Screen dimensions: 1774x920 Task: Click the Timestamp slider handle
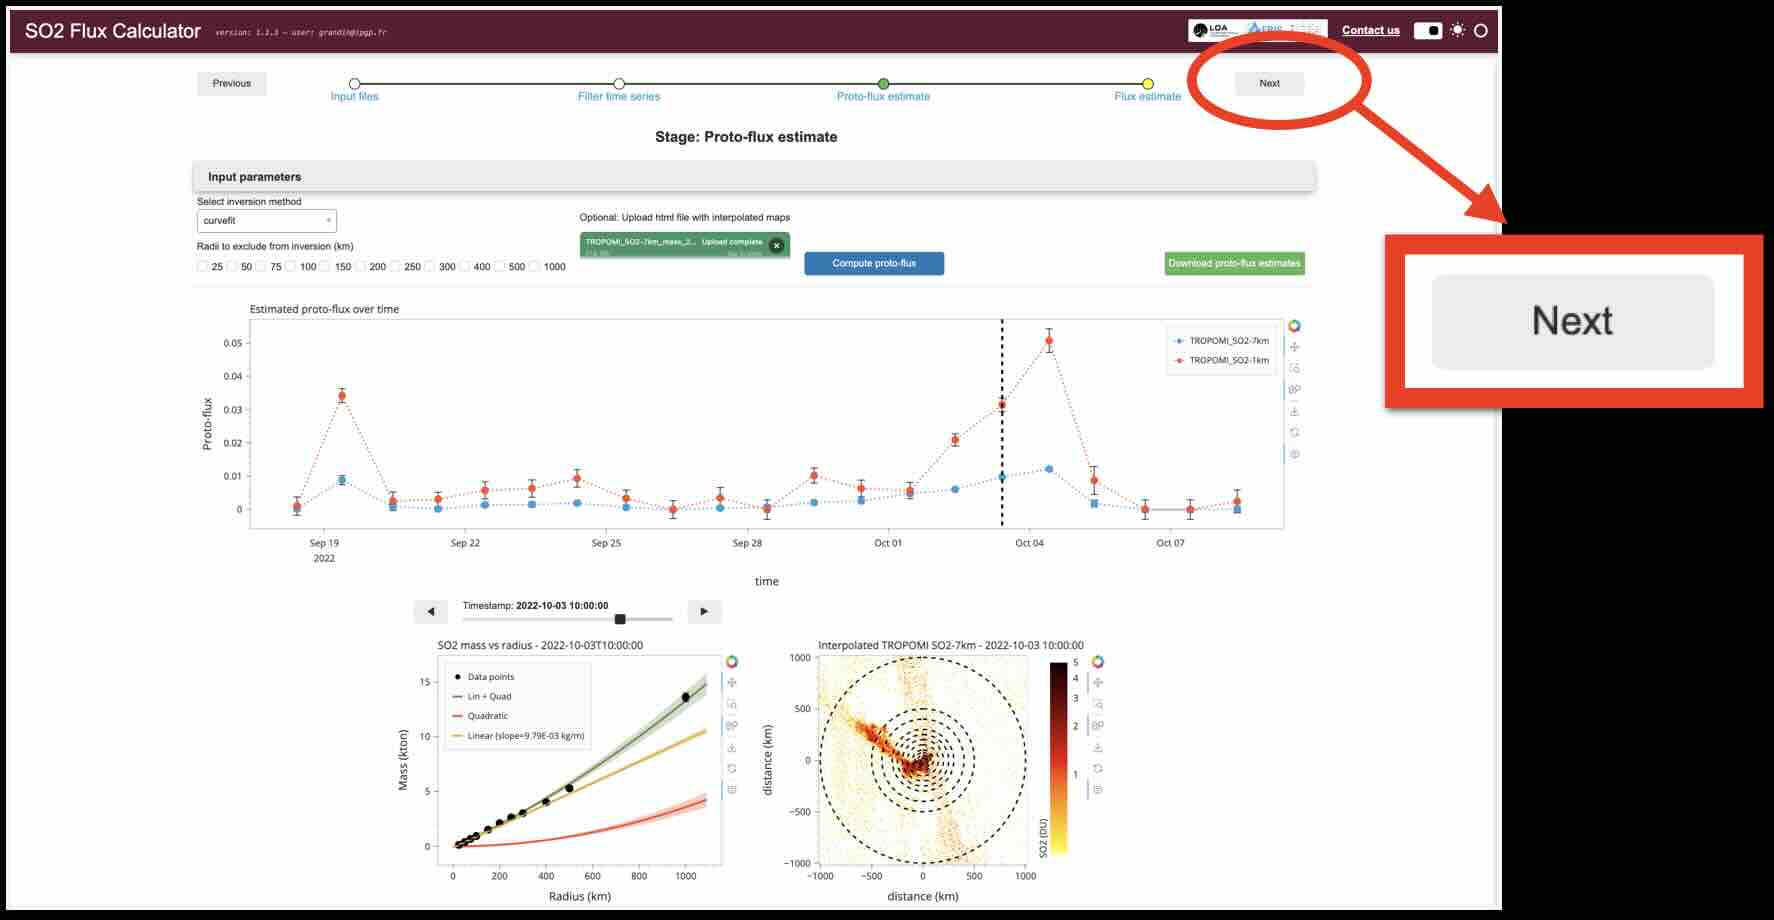pyautogui.click(x=620, y=619)
